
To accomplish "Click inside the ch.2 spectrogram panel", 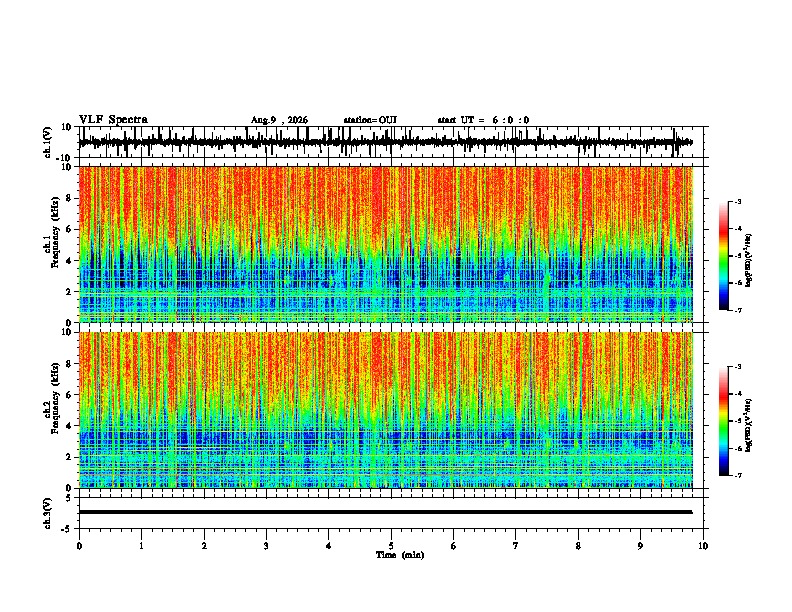I will [x=386, y=410].
